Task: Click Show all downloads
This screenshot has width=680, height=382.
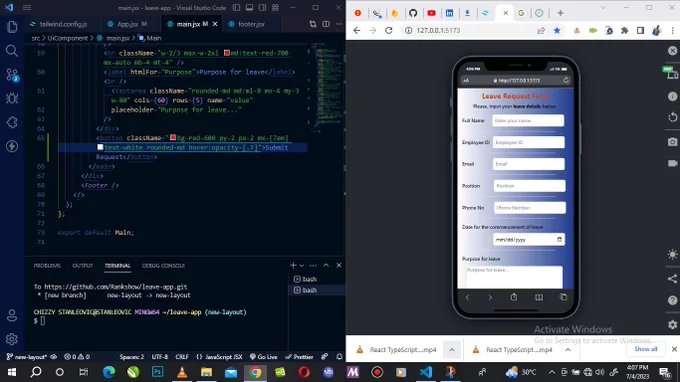Action: [646, 349]
